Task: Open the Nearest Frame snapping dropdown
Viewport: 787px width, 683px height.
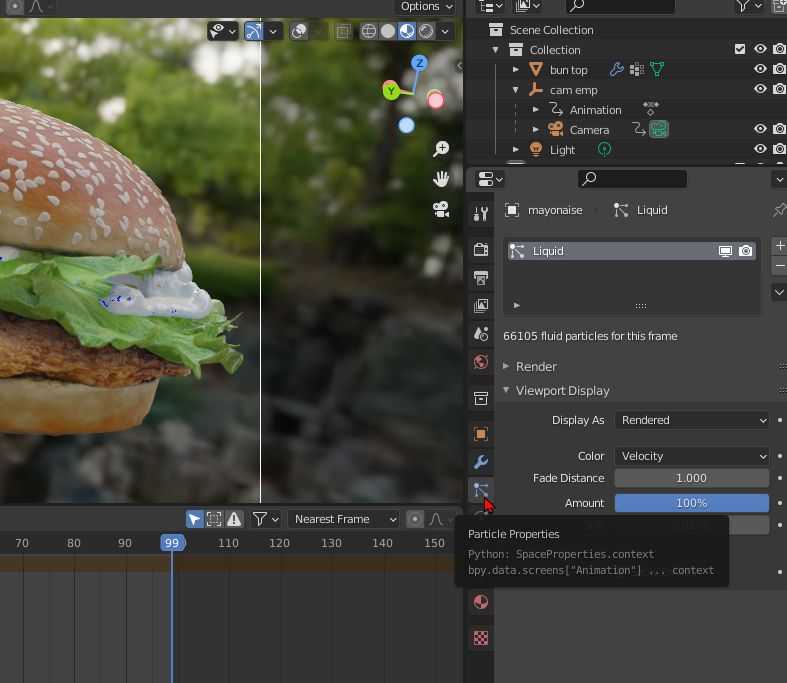Action: point(343,519)
